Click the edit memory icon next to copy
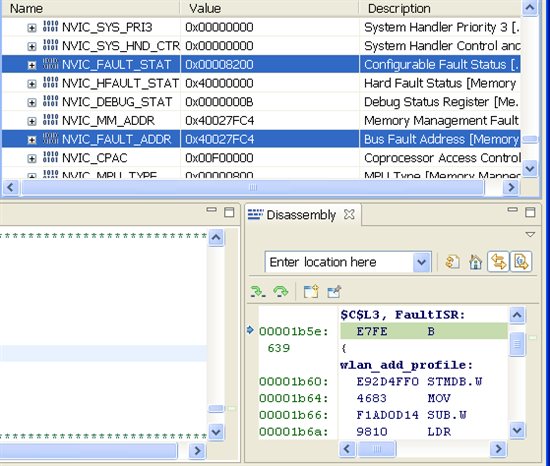The width and height of the screenshot is (550, 466). 334,291
